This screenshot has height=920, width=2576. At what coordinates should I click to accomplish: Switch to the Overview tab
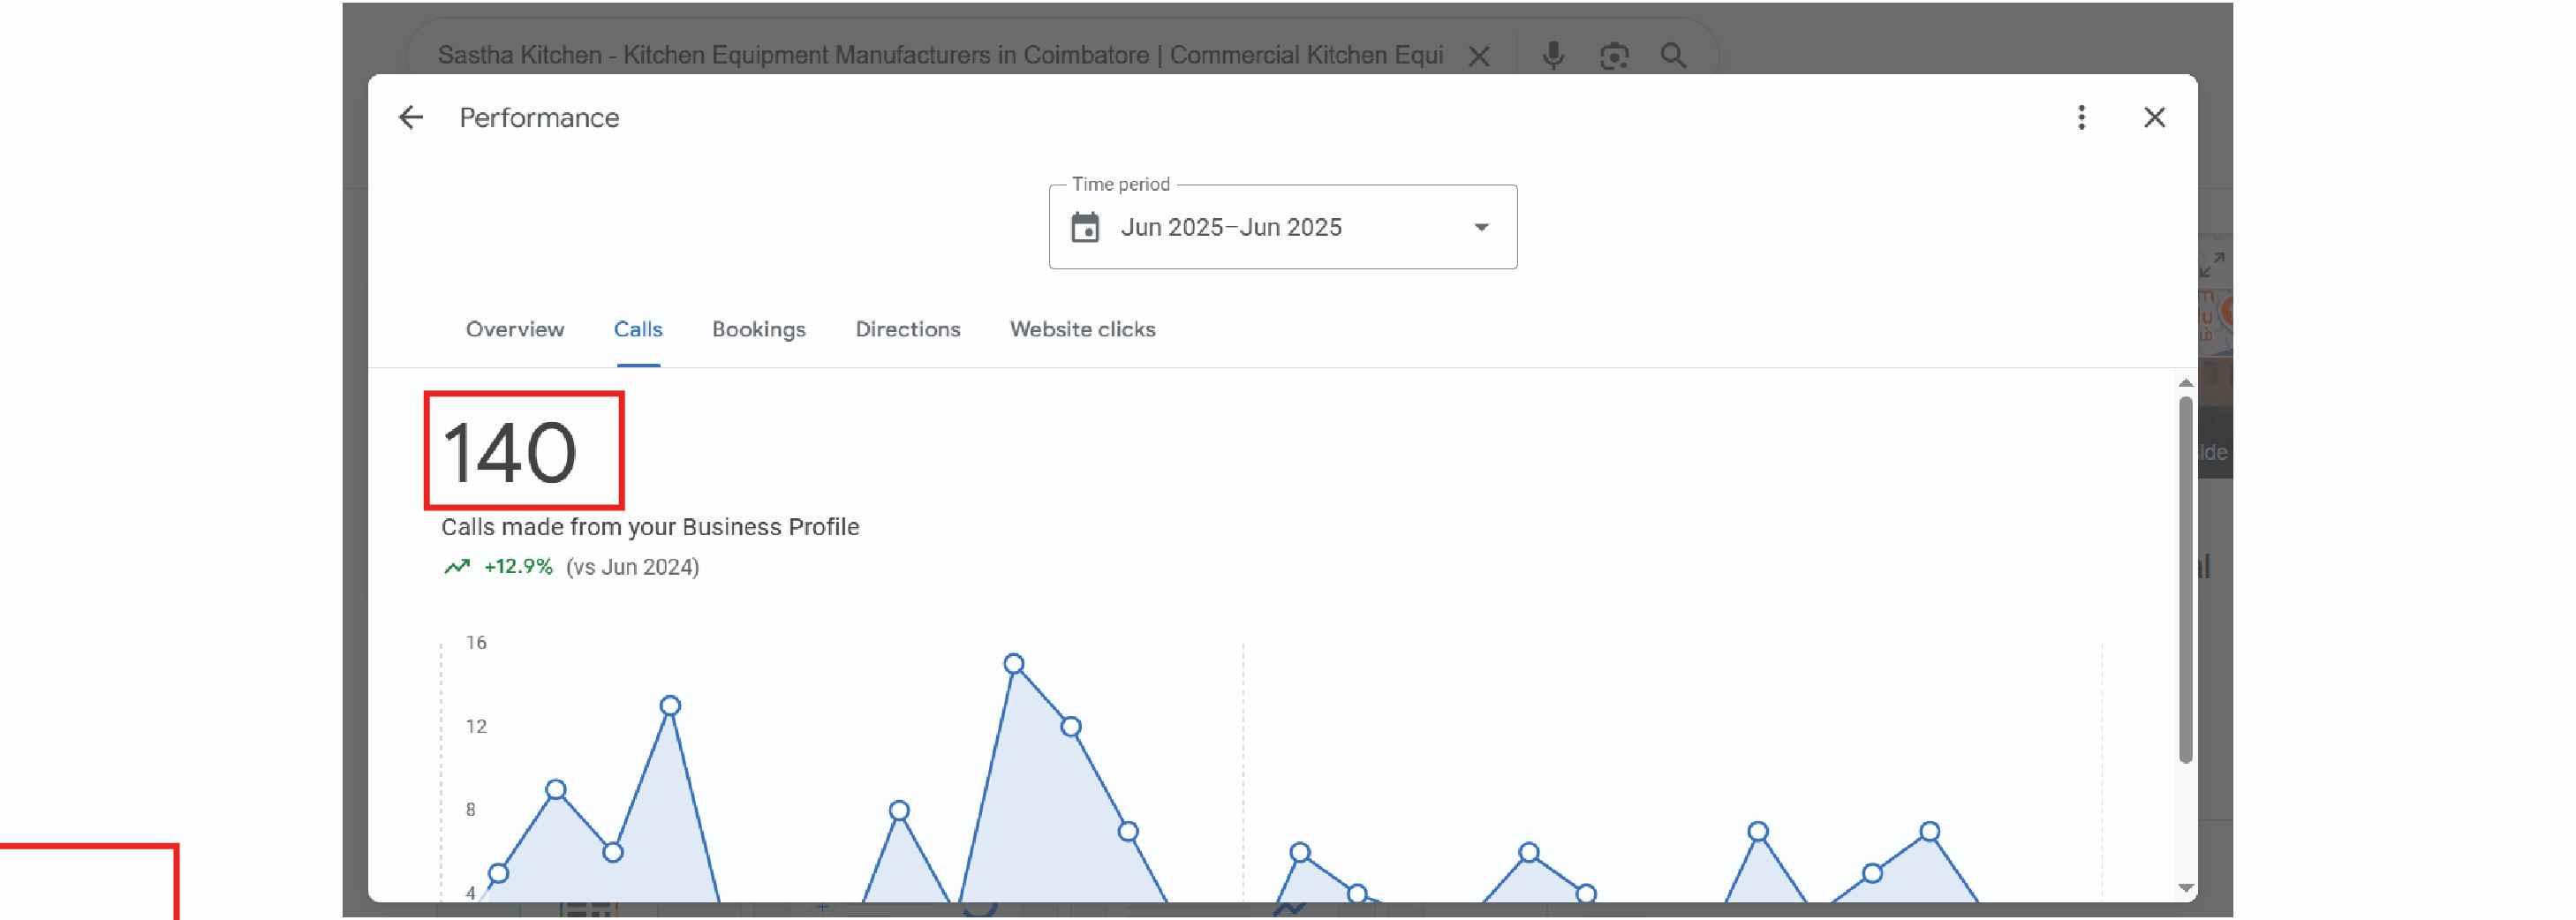[514, 329]
